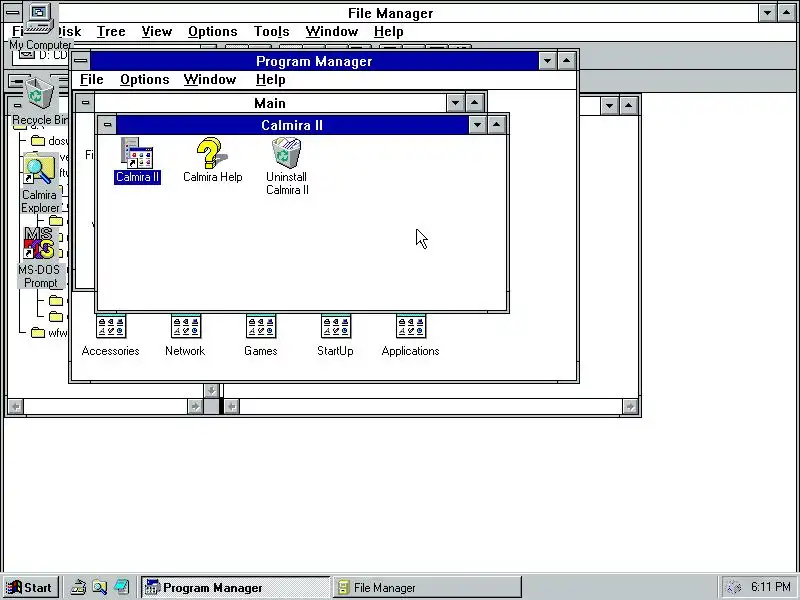Click the Calmira II window title bar
The image size is (800, 600).
292,125
